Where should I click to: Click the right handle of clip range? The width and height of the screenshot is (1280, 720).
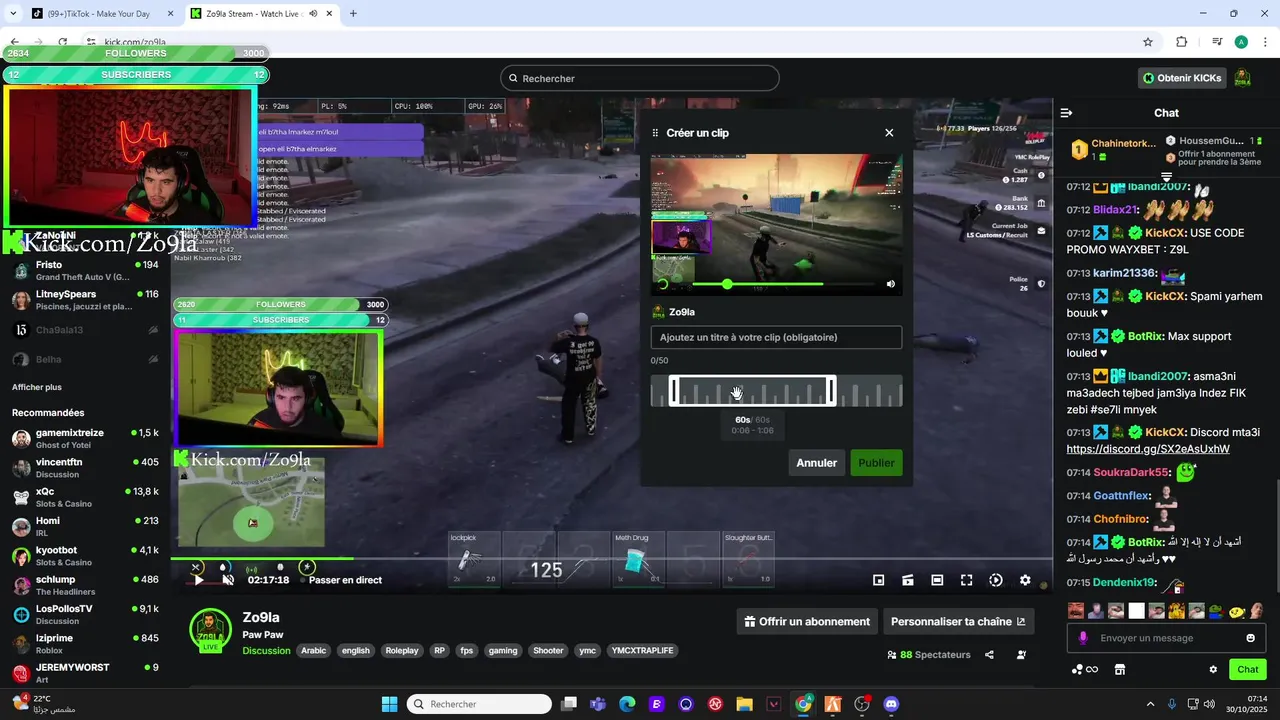tap(831, 391)
